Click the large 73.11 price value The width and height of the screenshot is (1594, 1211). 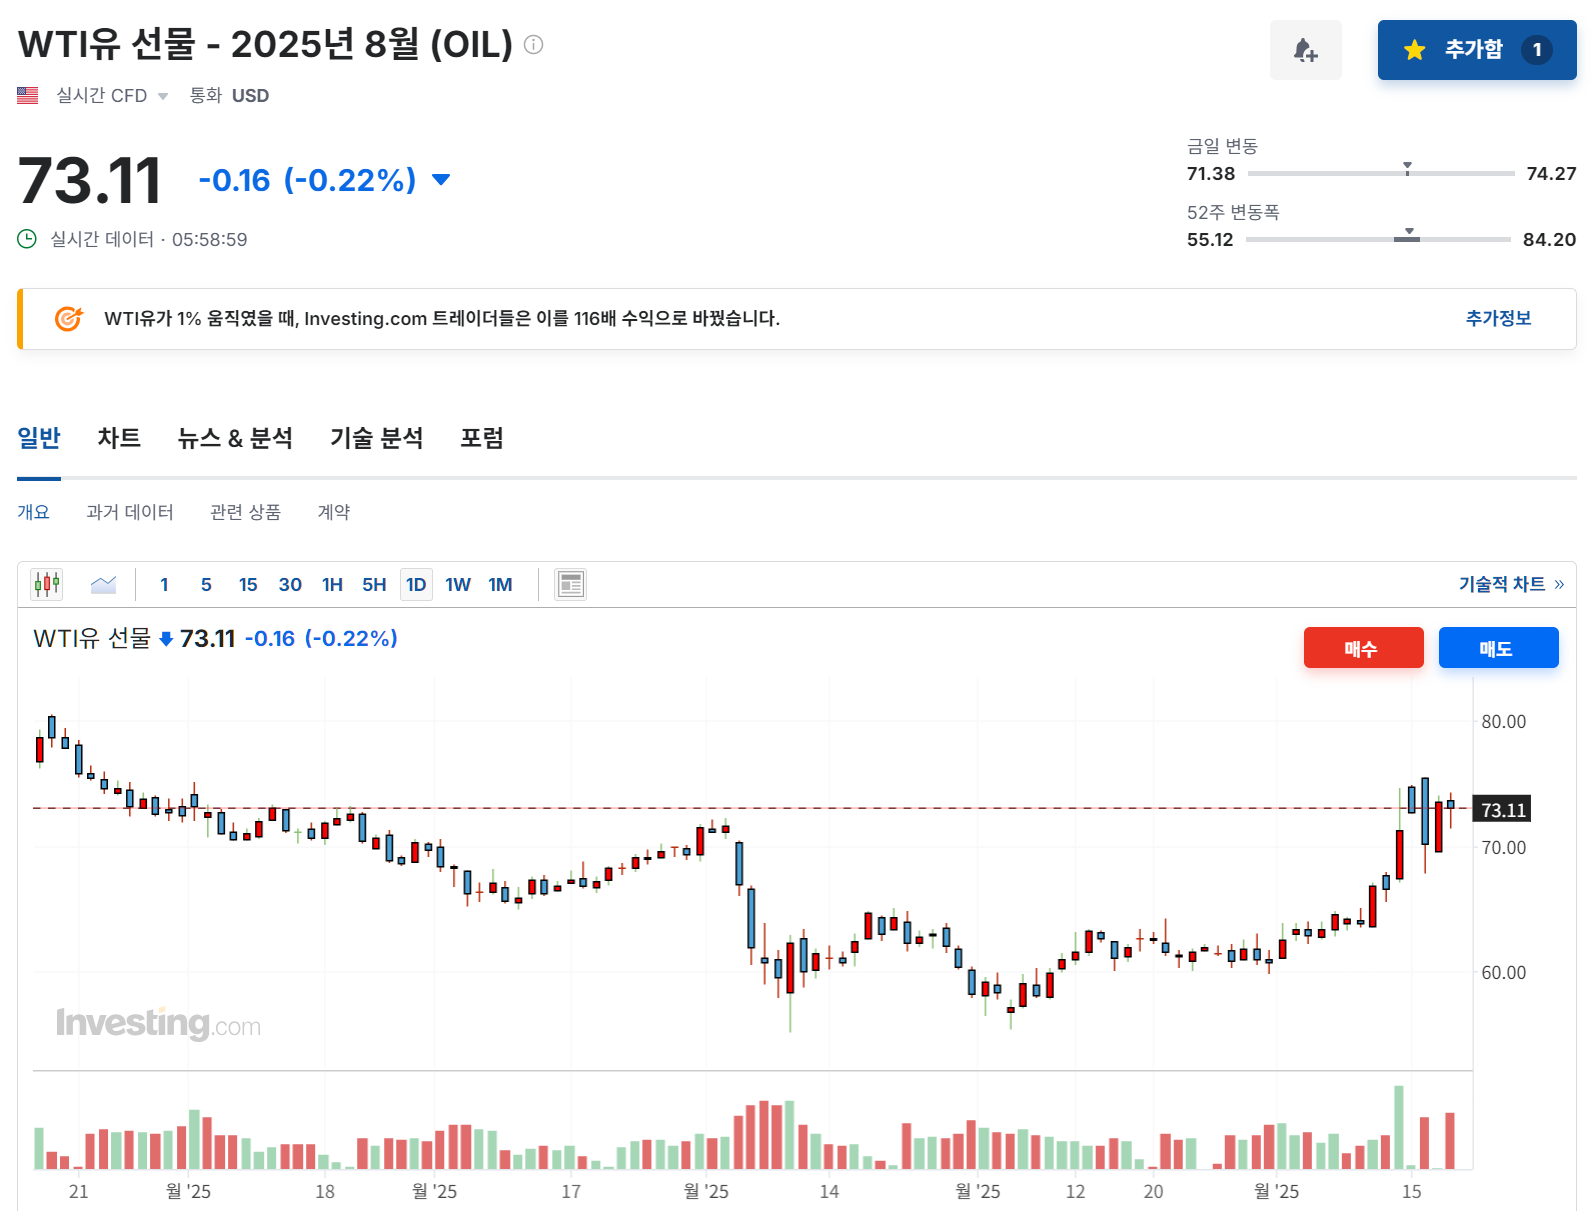click(x=89, y=181)
